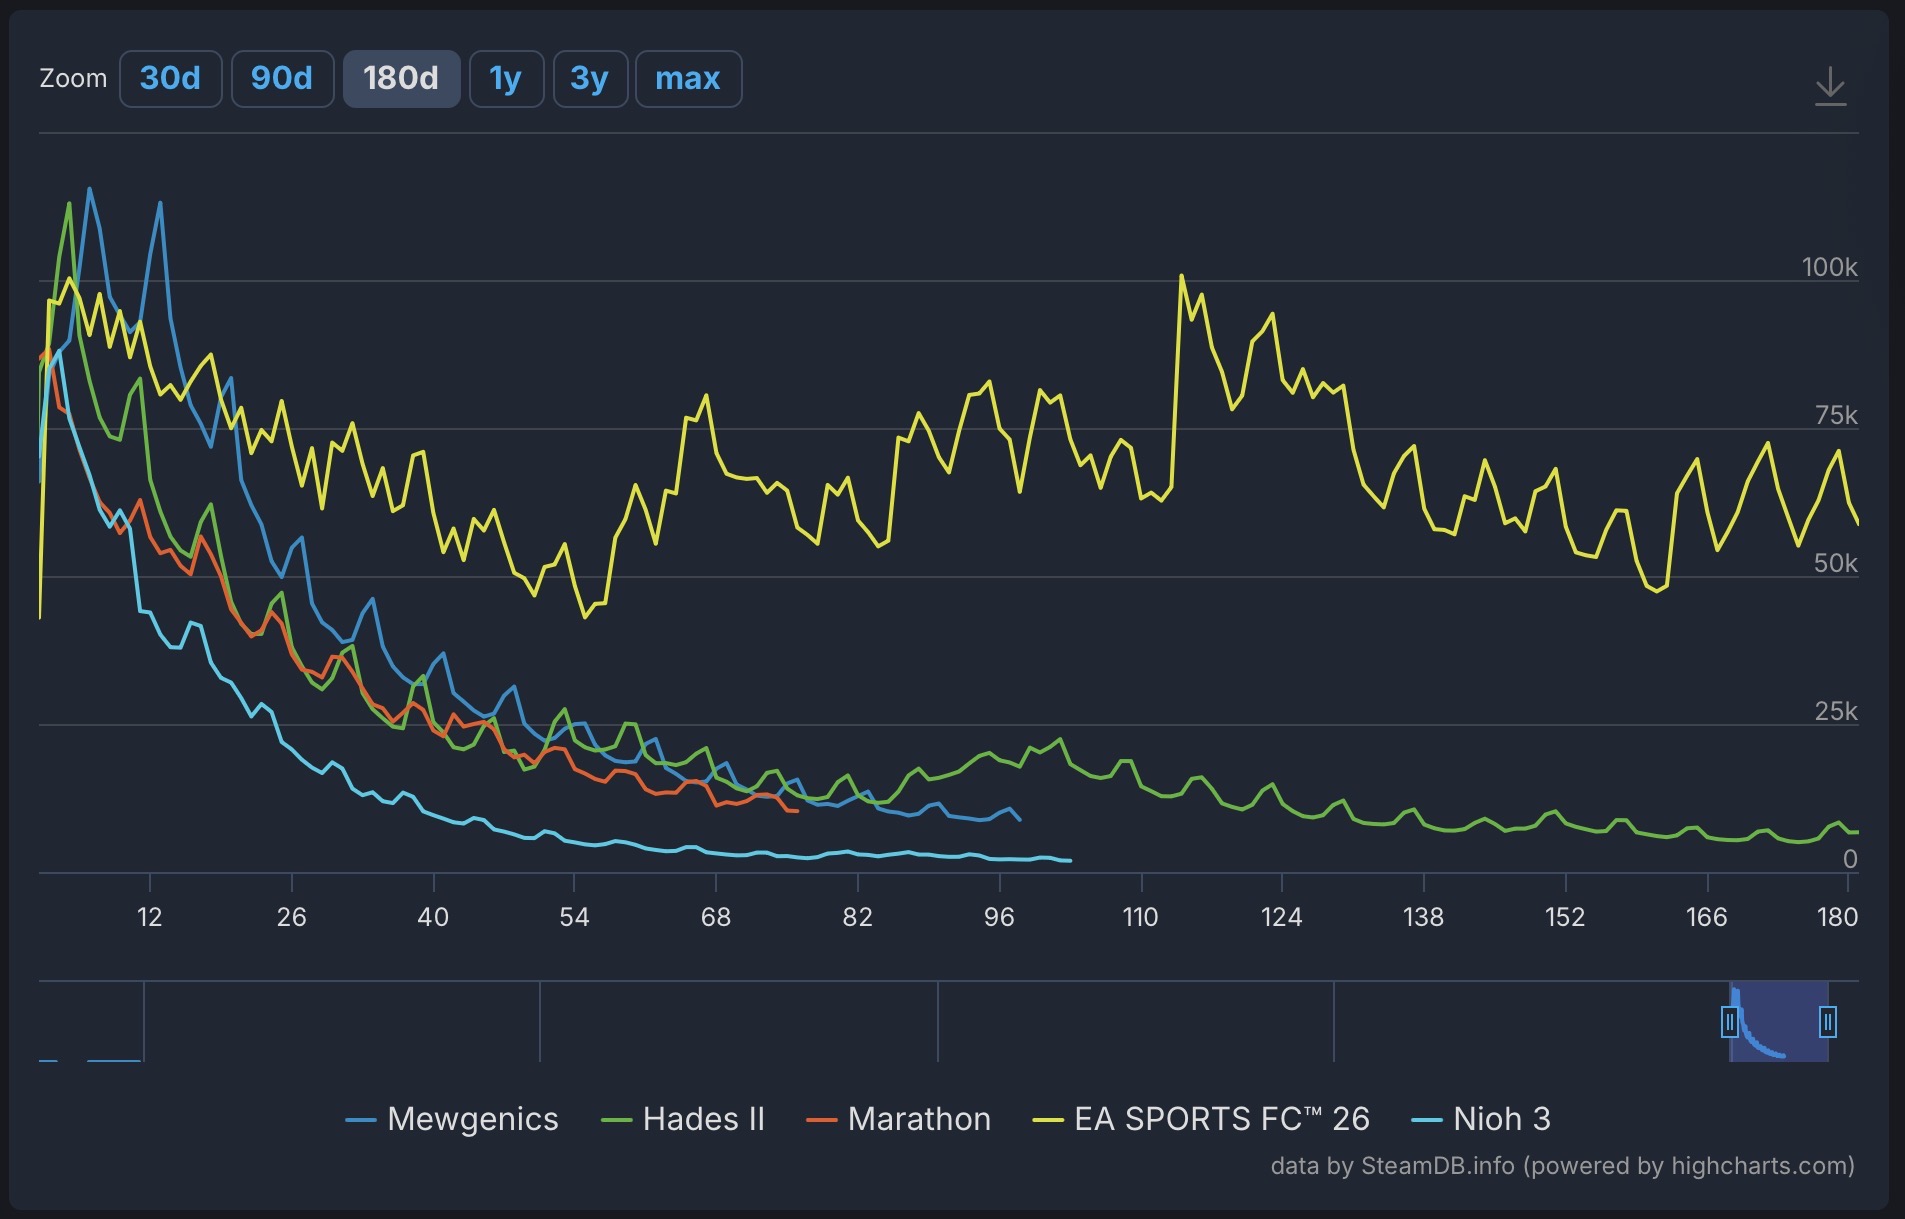The width and height of the screenshot is (1905, 1219).
Task: Open the SteamDB.info data credit
Action: pos(1437,1166)
